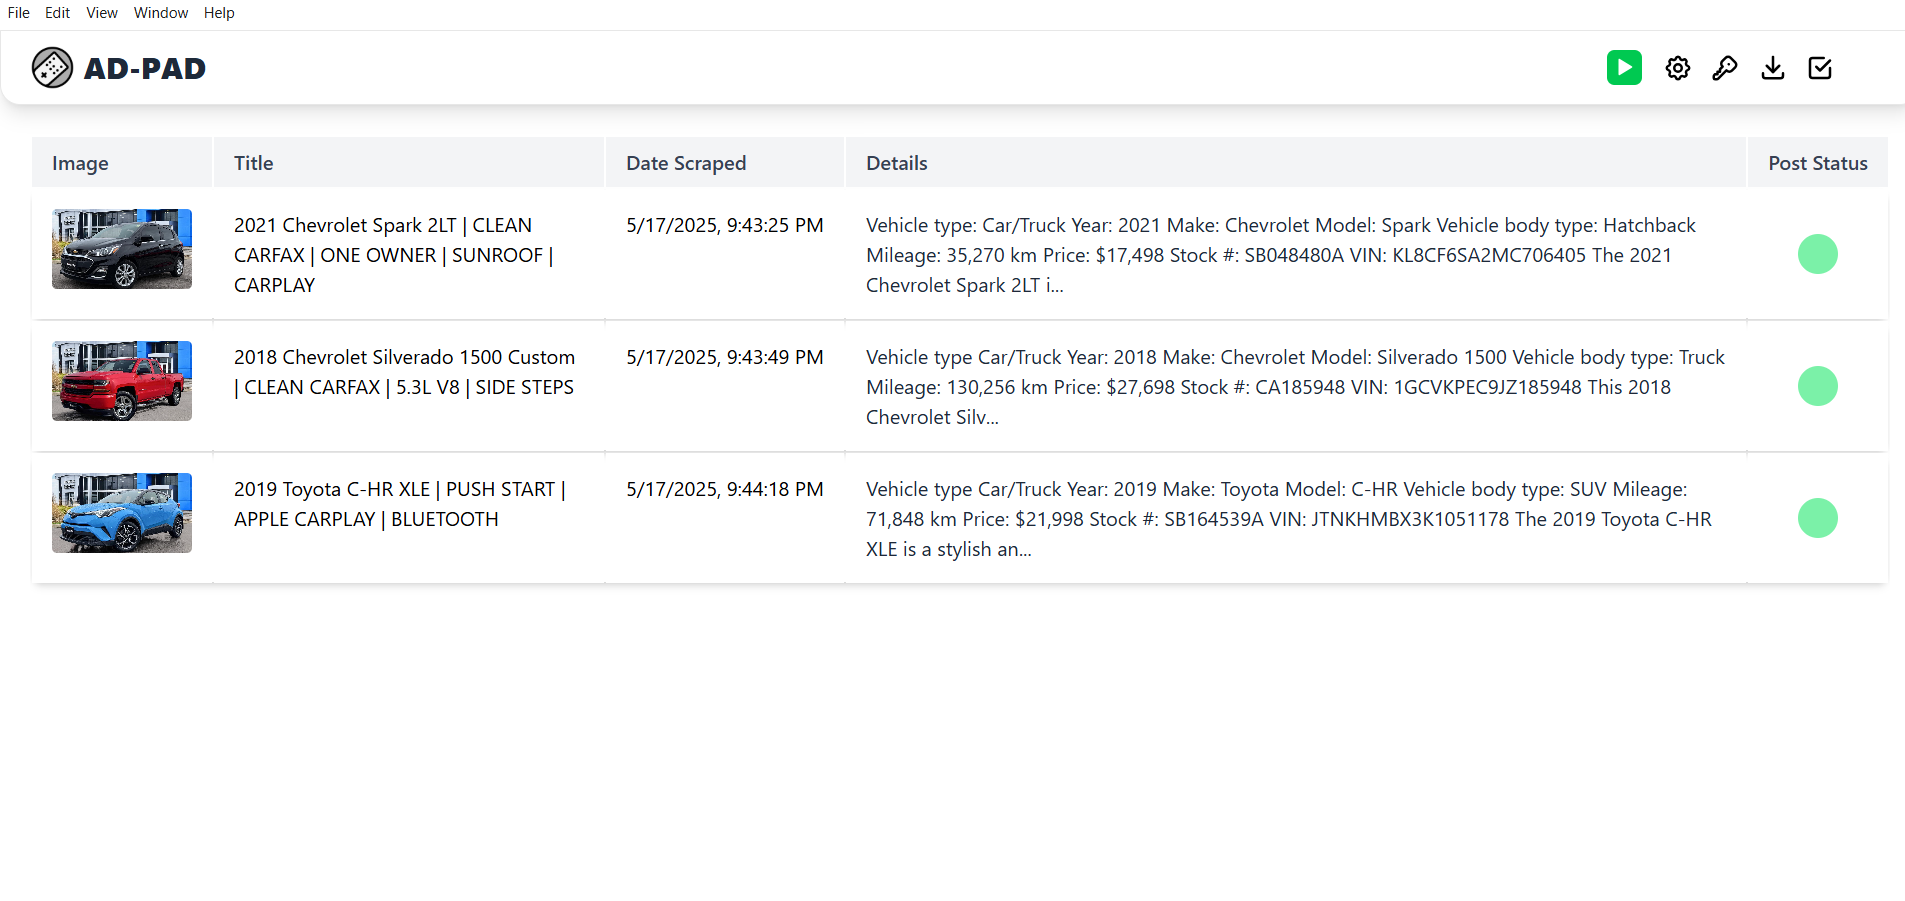Click the date '5/17/2025, 9:43:49 PM'

click(x=725, y=358)
